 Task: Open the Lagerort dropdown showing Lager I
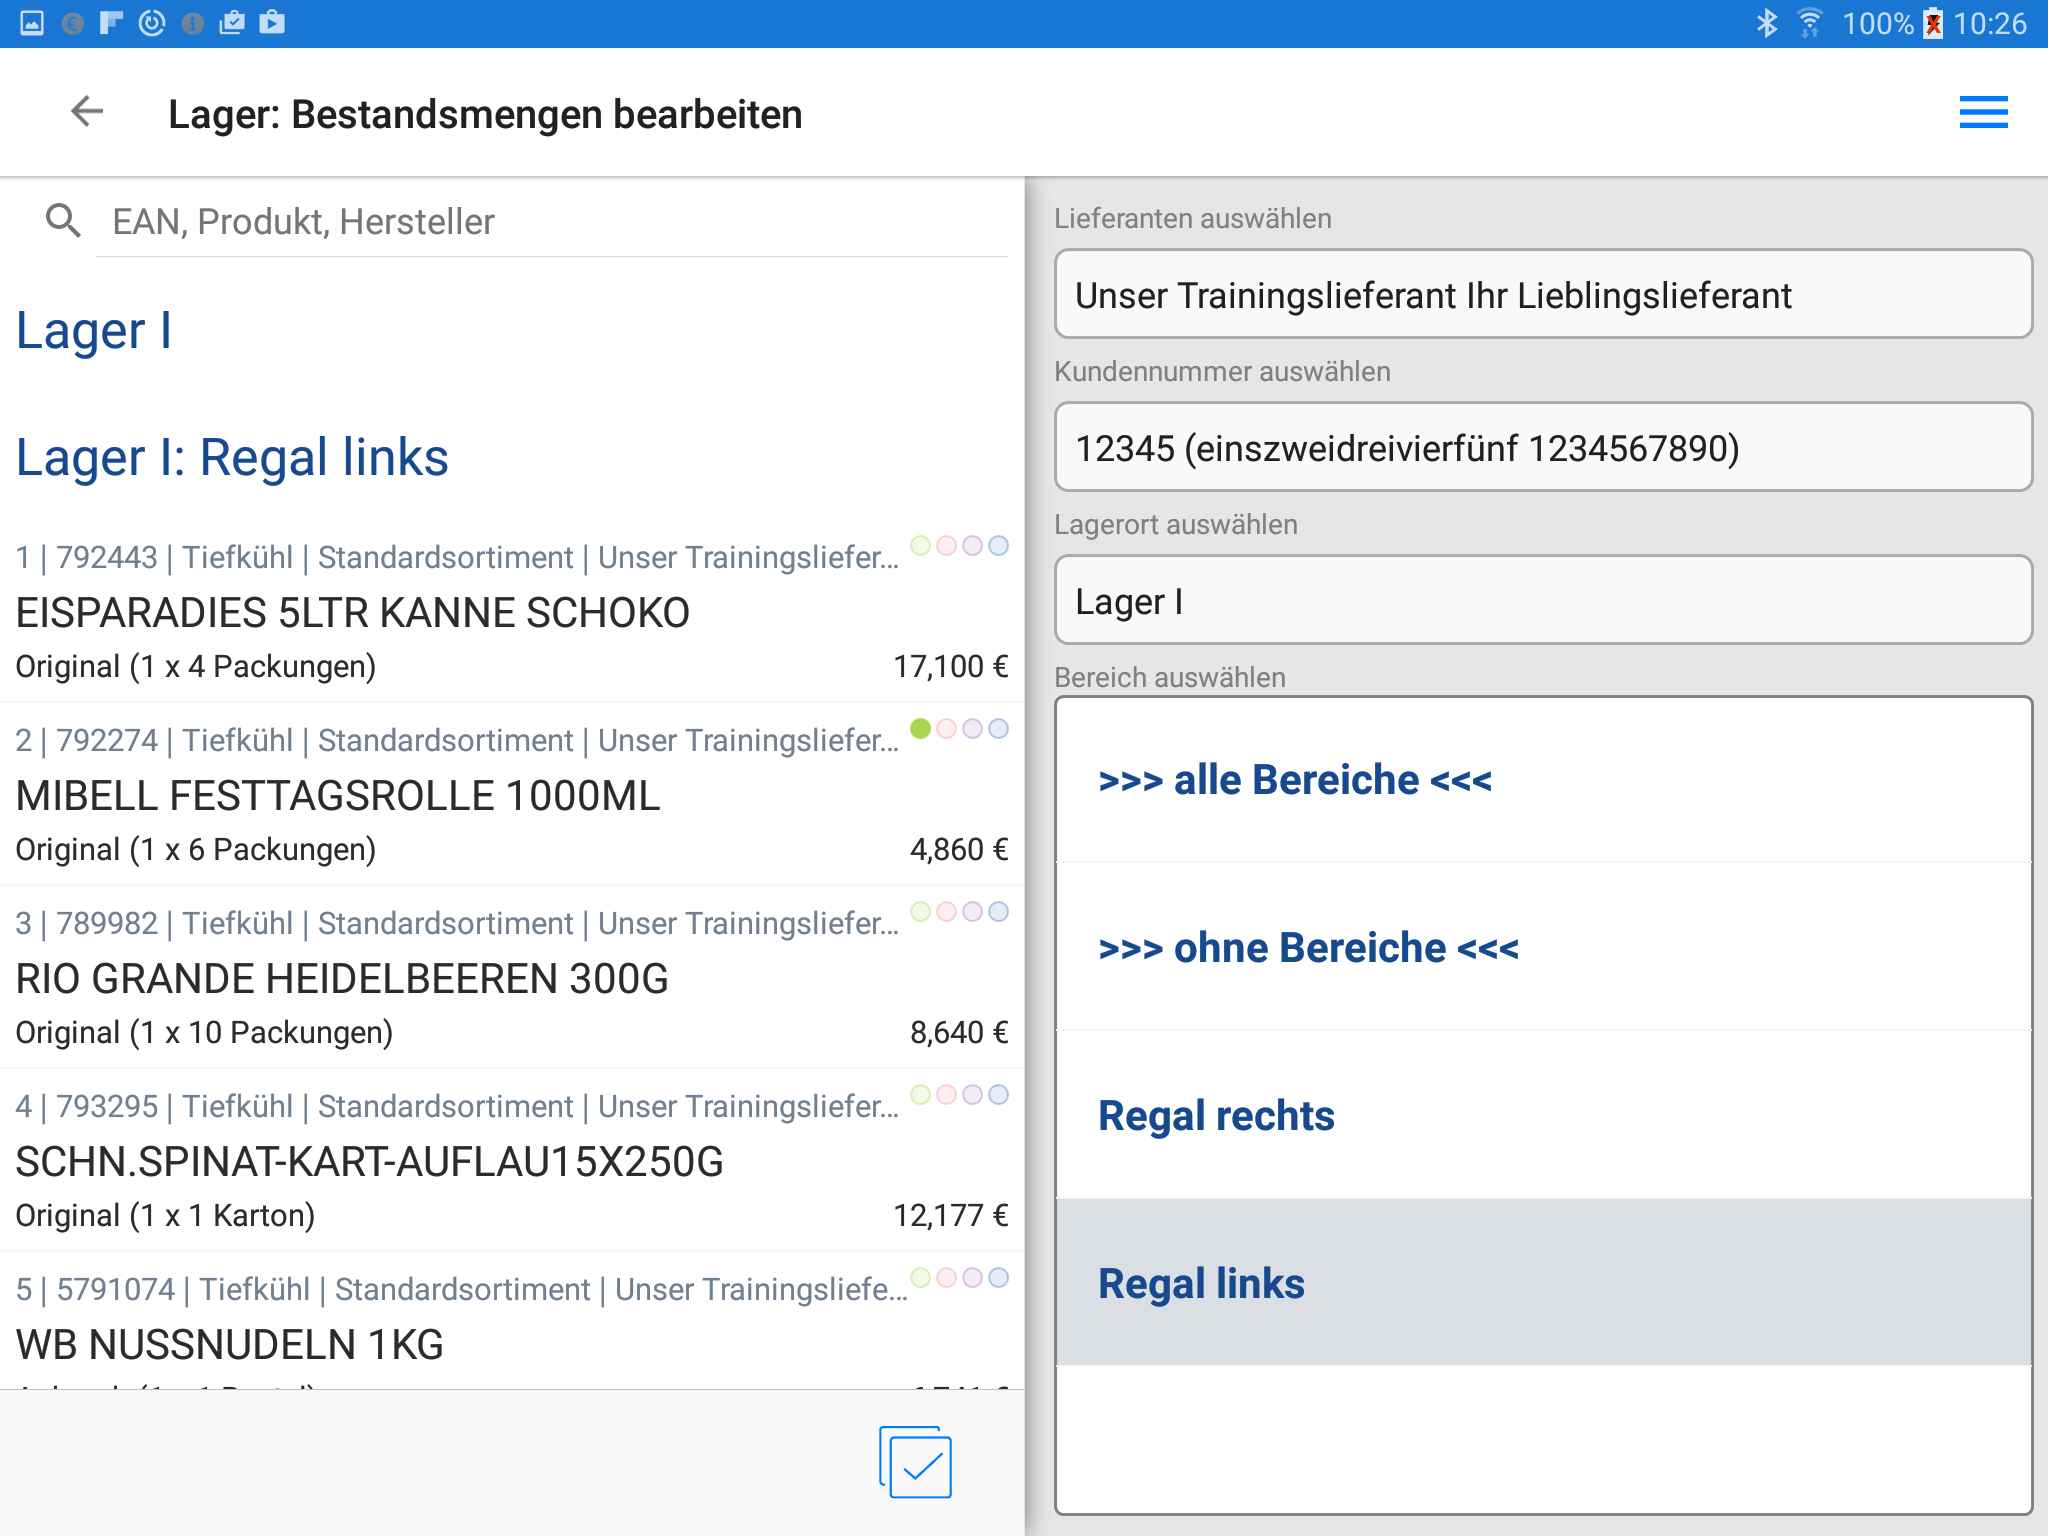pyautogui.click(x=1543, y=601)
